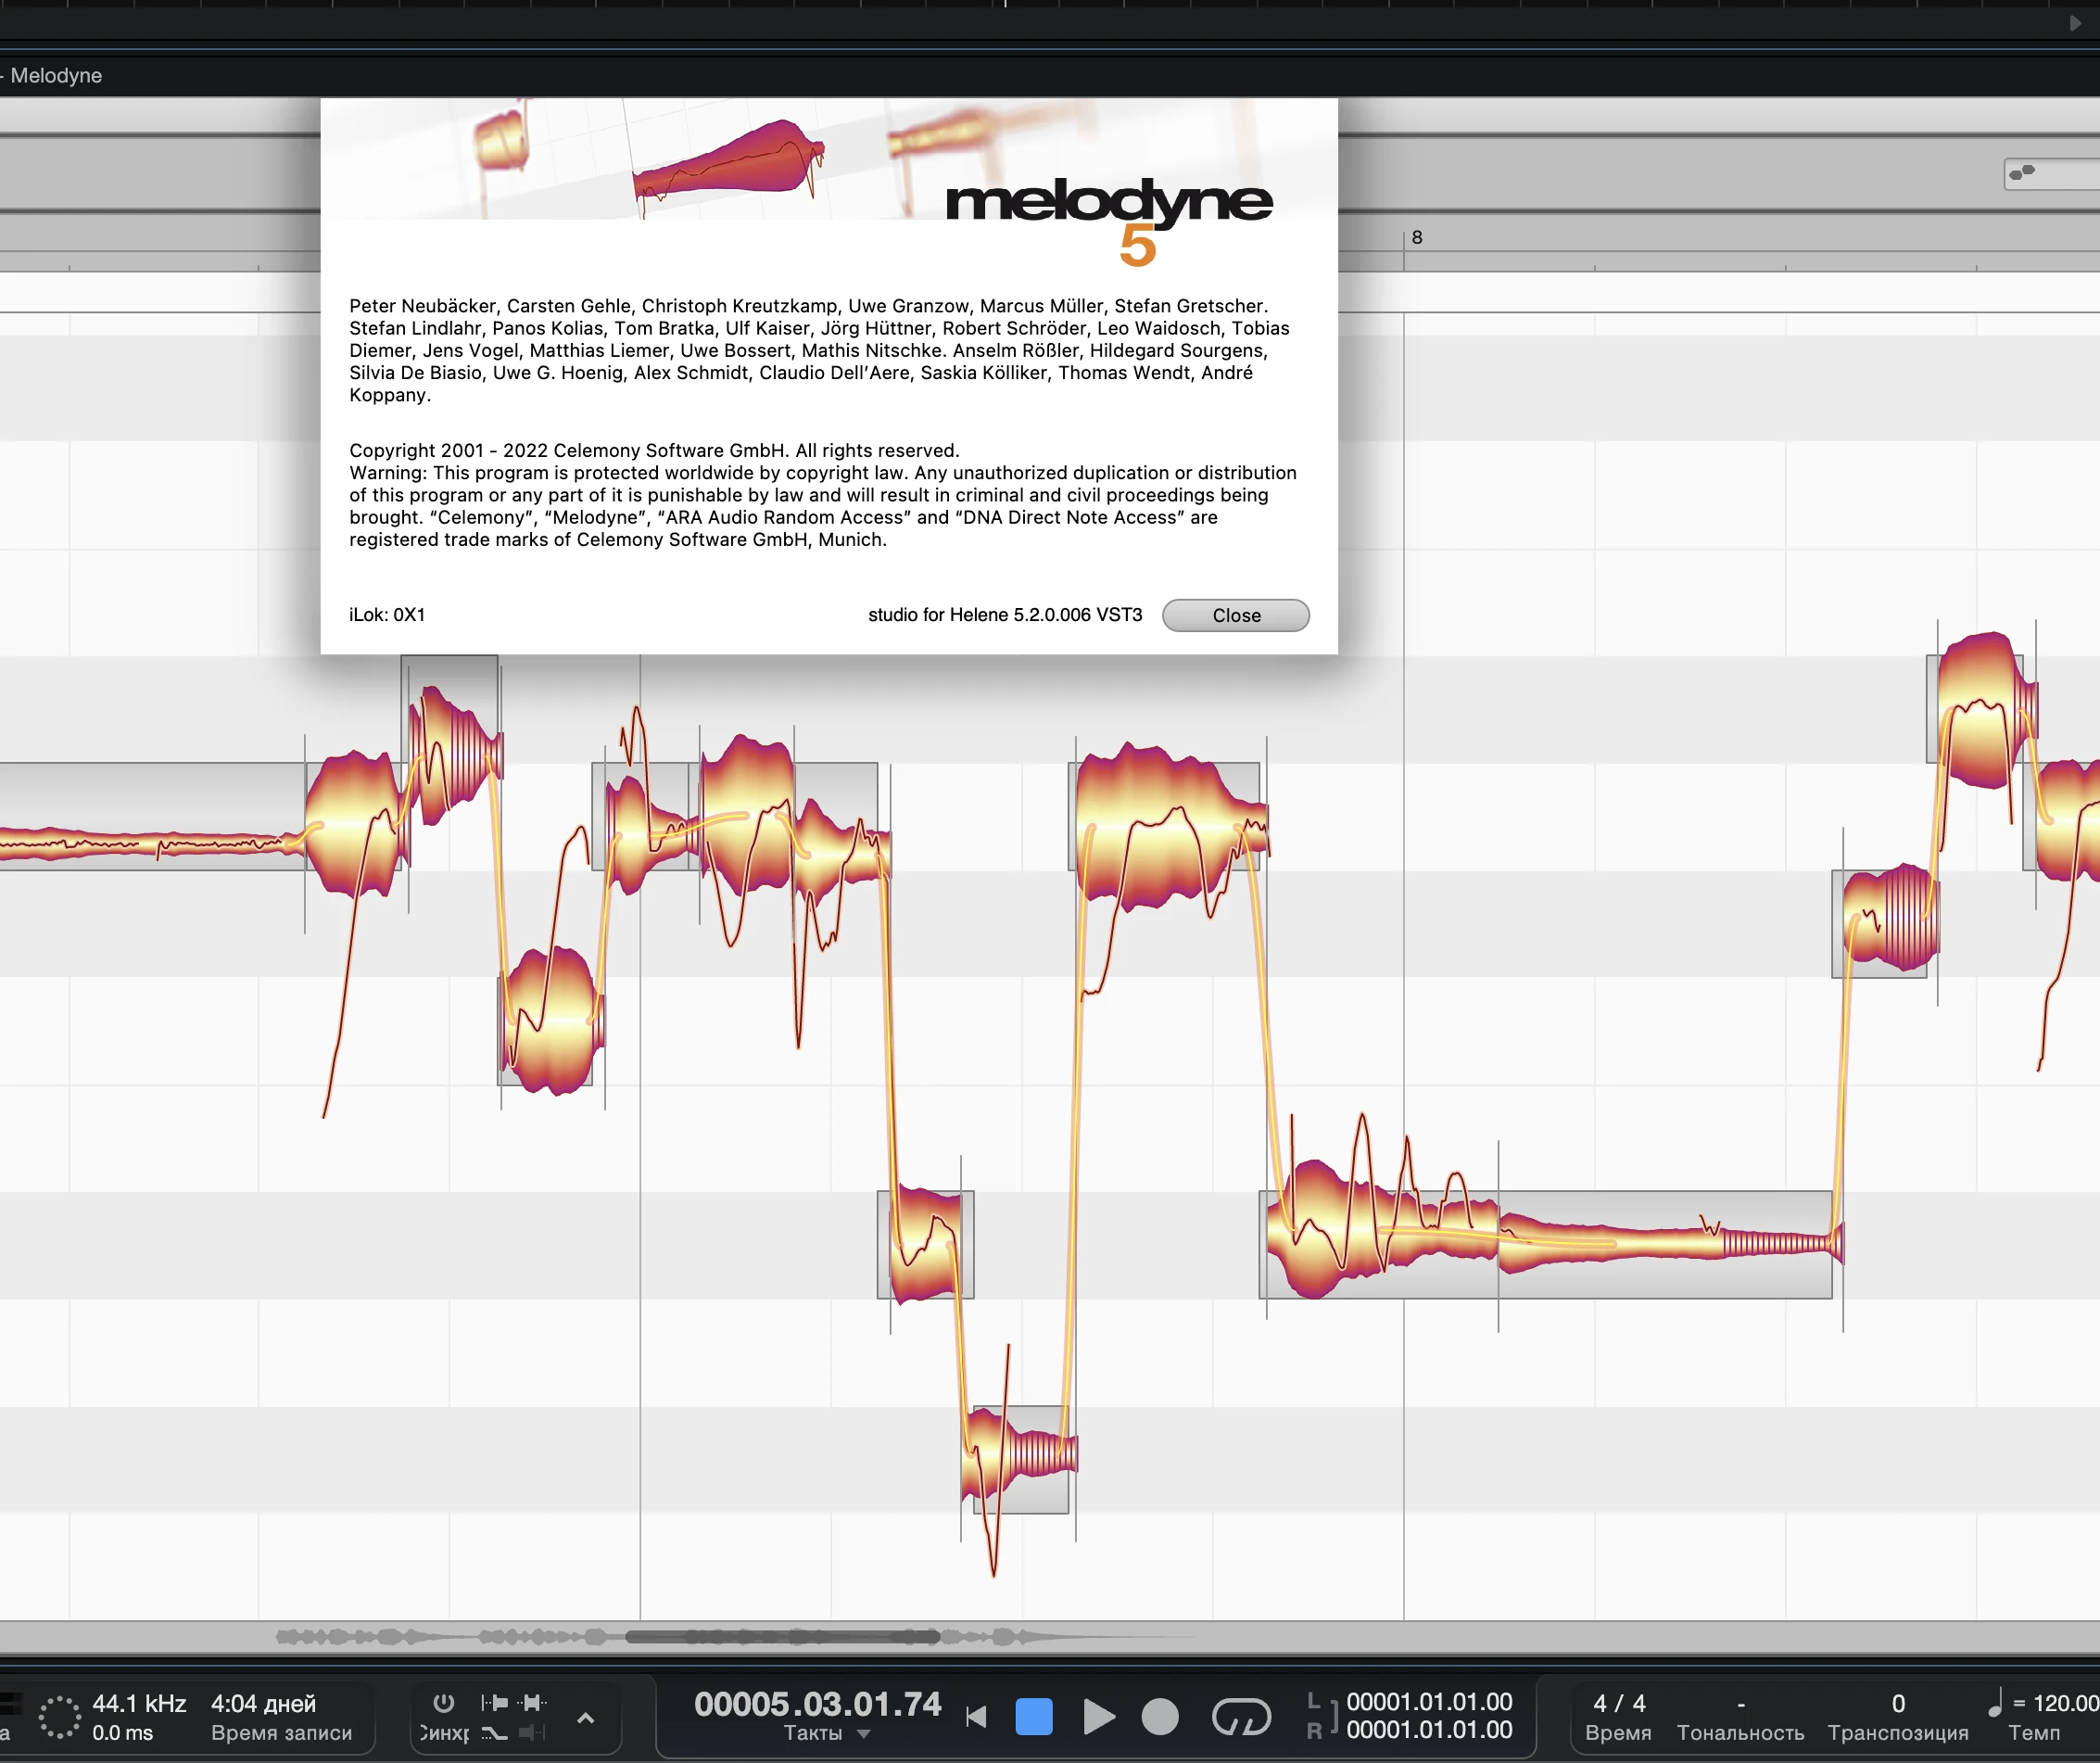Start recording with the Record button

[x=1160, y=1716]
